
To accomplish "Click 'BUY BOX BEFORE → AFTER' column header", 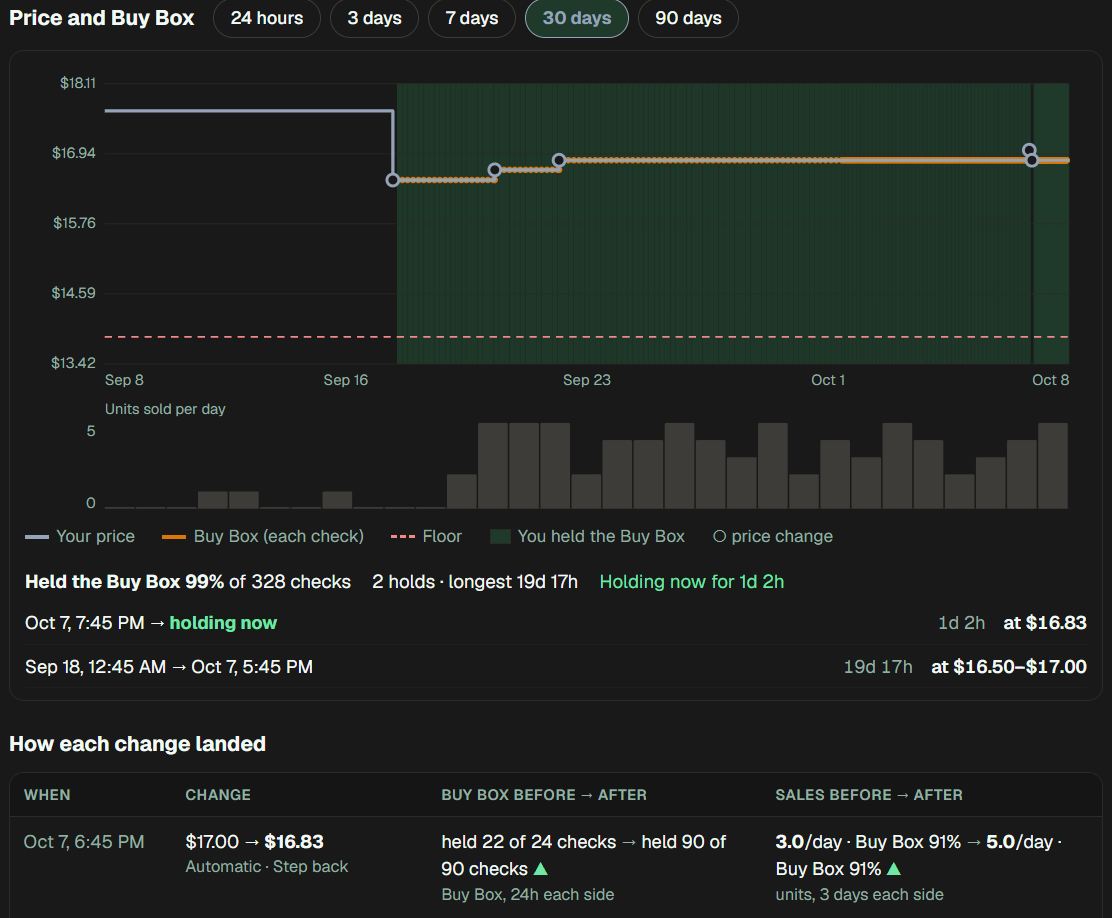I will (x=544, y=795).
